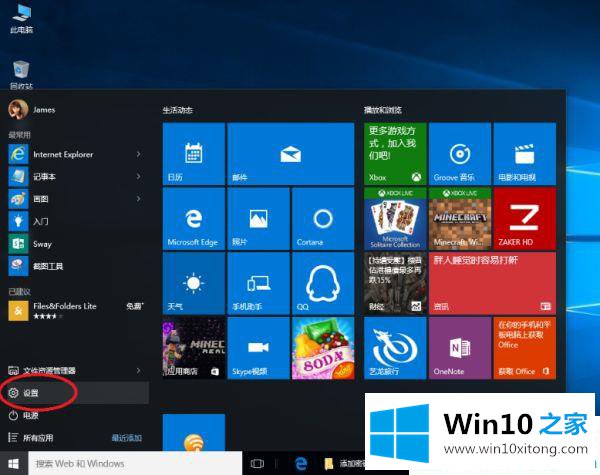
Task: Open the Groove Music tile
Action: (x=460, y=154)
